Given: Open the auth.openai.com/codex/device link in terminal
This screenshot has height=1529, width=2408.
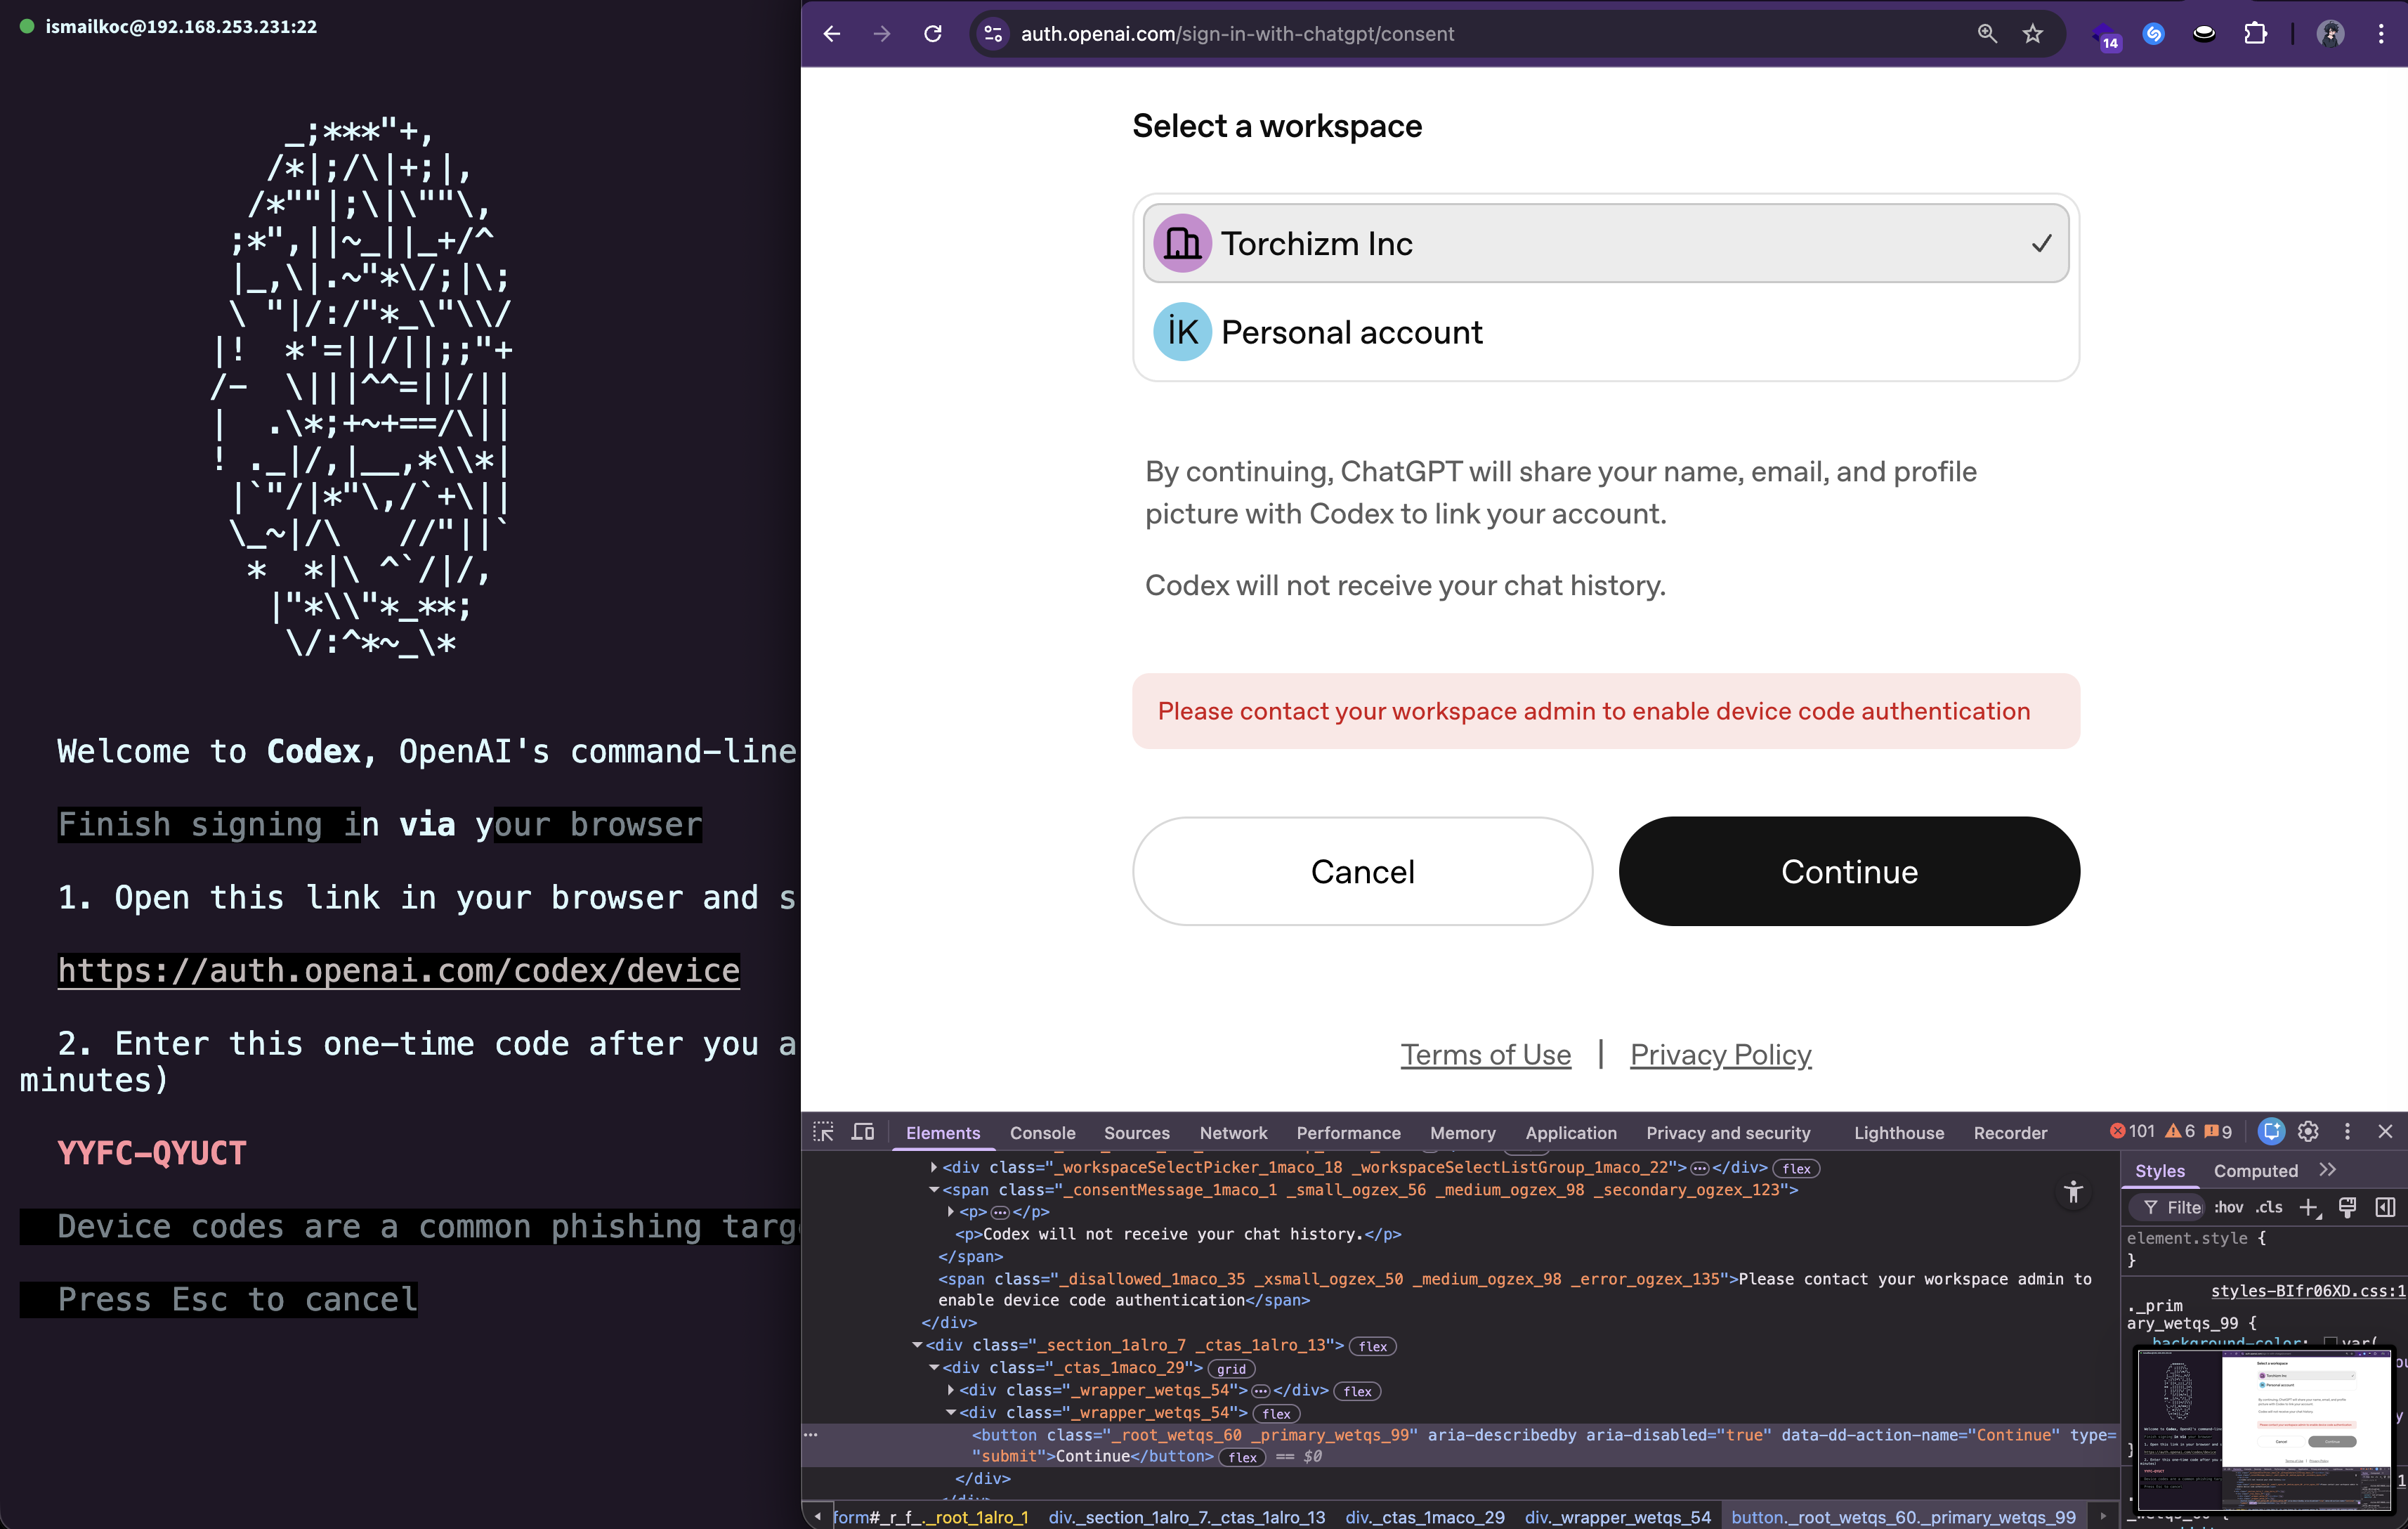Looking at the screenshot, I should [x=399, y=970].
